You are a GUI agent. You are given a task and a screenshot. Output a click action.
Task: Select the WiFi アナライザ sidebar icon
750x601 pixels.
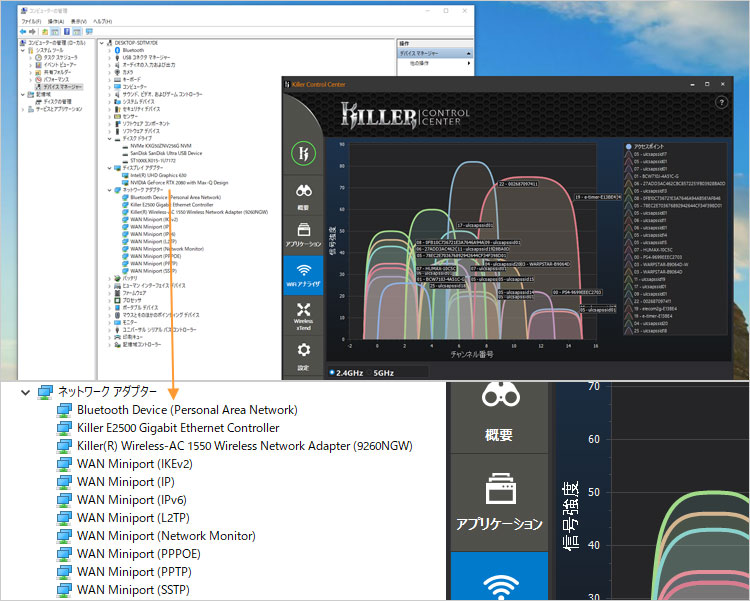(x=304, y=276)
